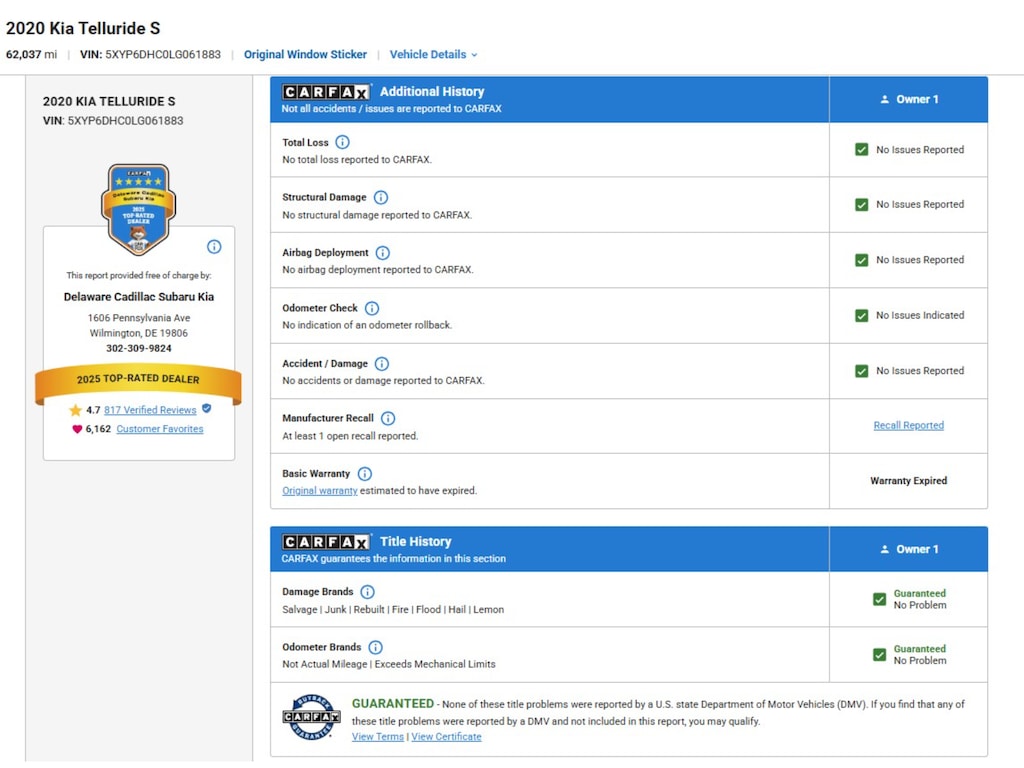The height and width of the screenshot is (768, 1024).
Task: Click the Odometer Brands info icon
Action: click(x=376, y=648)
